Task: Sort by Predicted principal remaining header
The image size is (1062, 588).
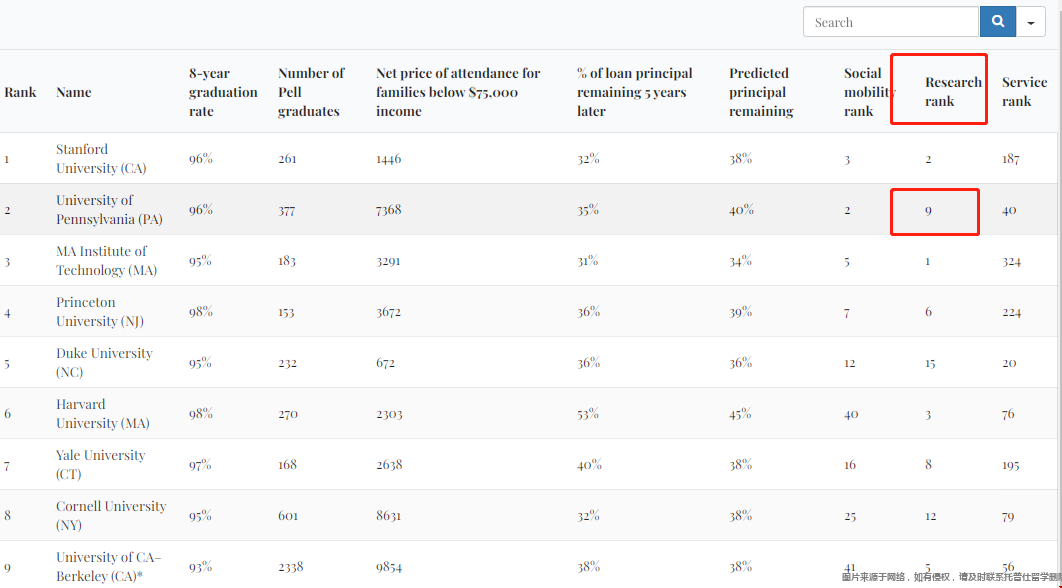Action: point(760,92)
